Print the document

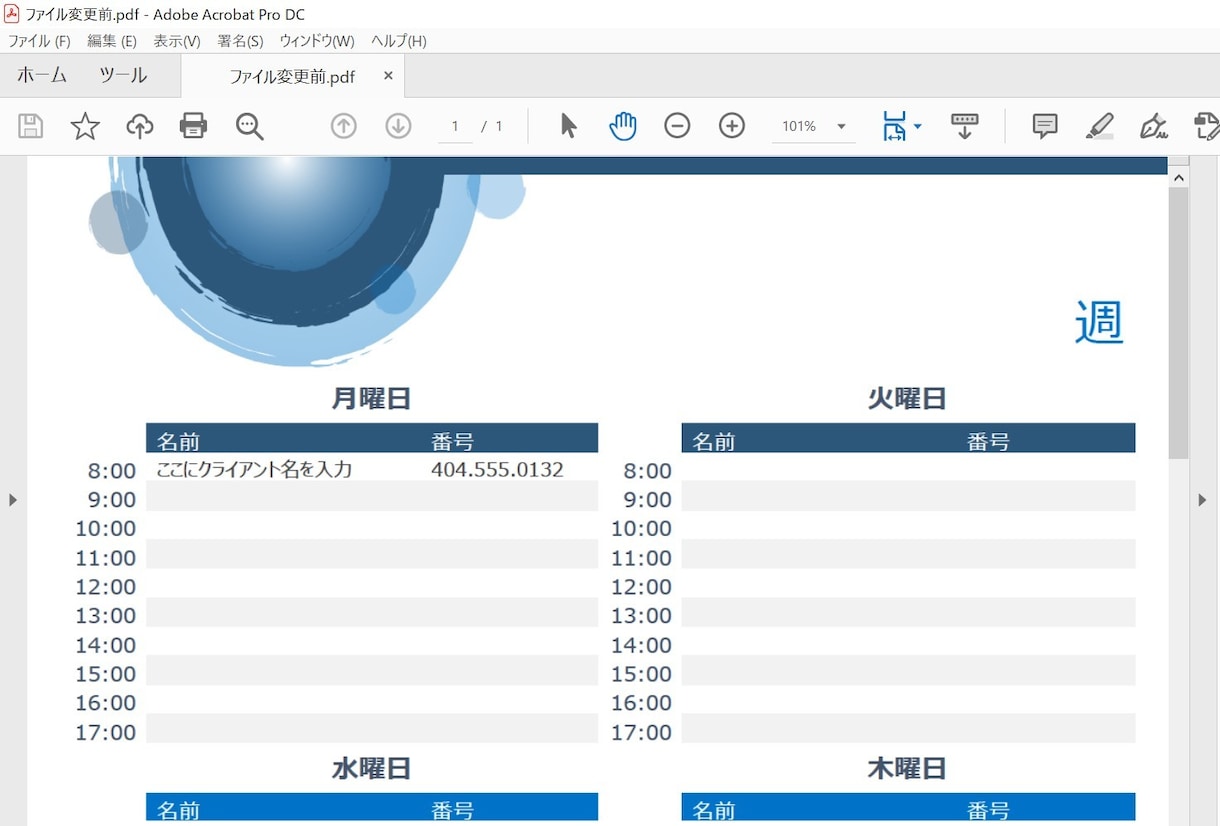pyautogui.click(x=193, y=126)
